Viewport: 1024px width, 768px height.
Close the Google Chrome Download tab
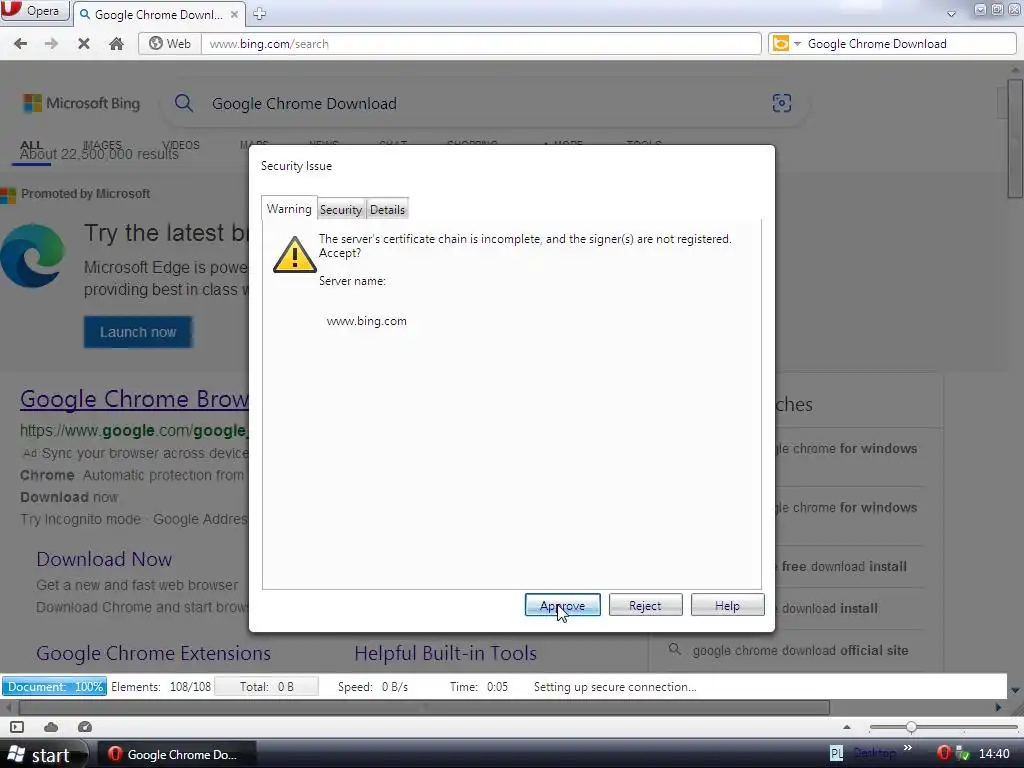coord(234,14)
